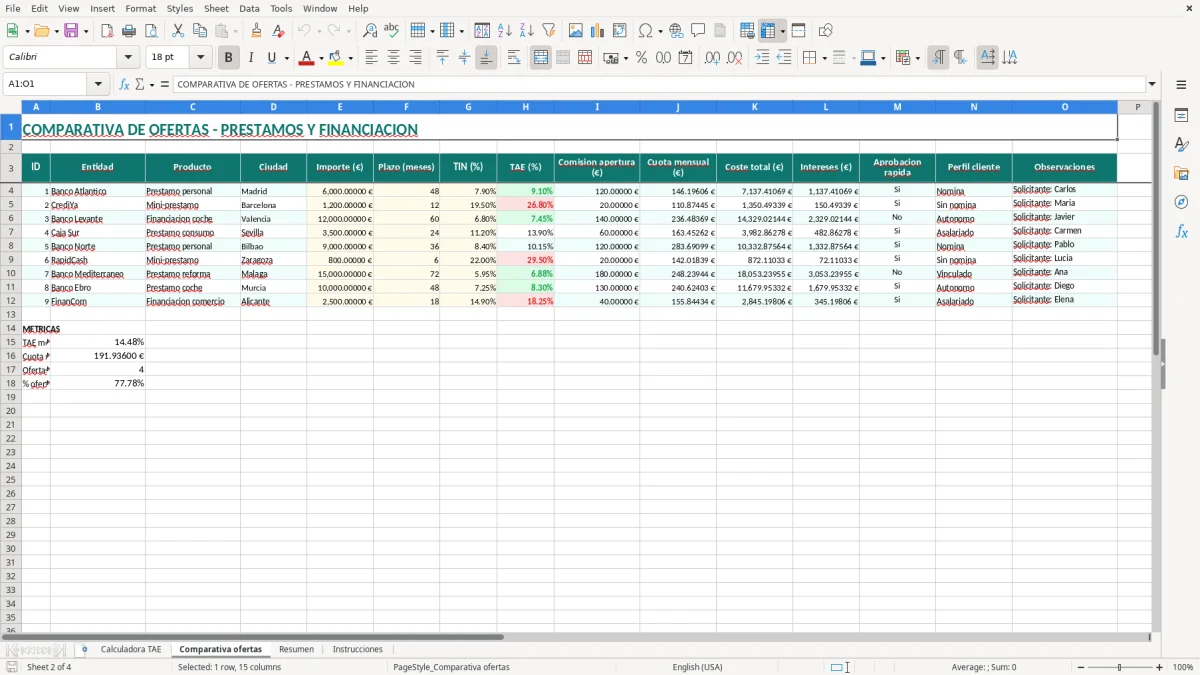Click the Add decimal place icon
The height and width of the screenshot is (675, 1200).
(712, 58)
